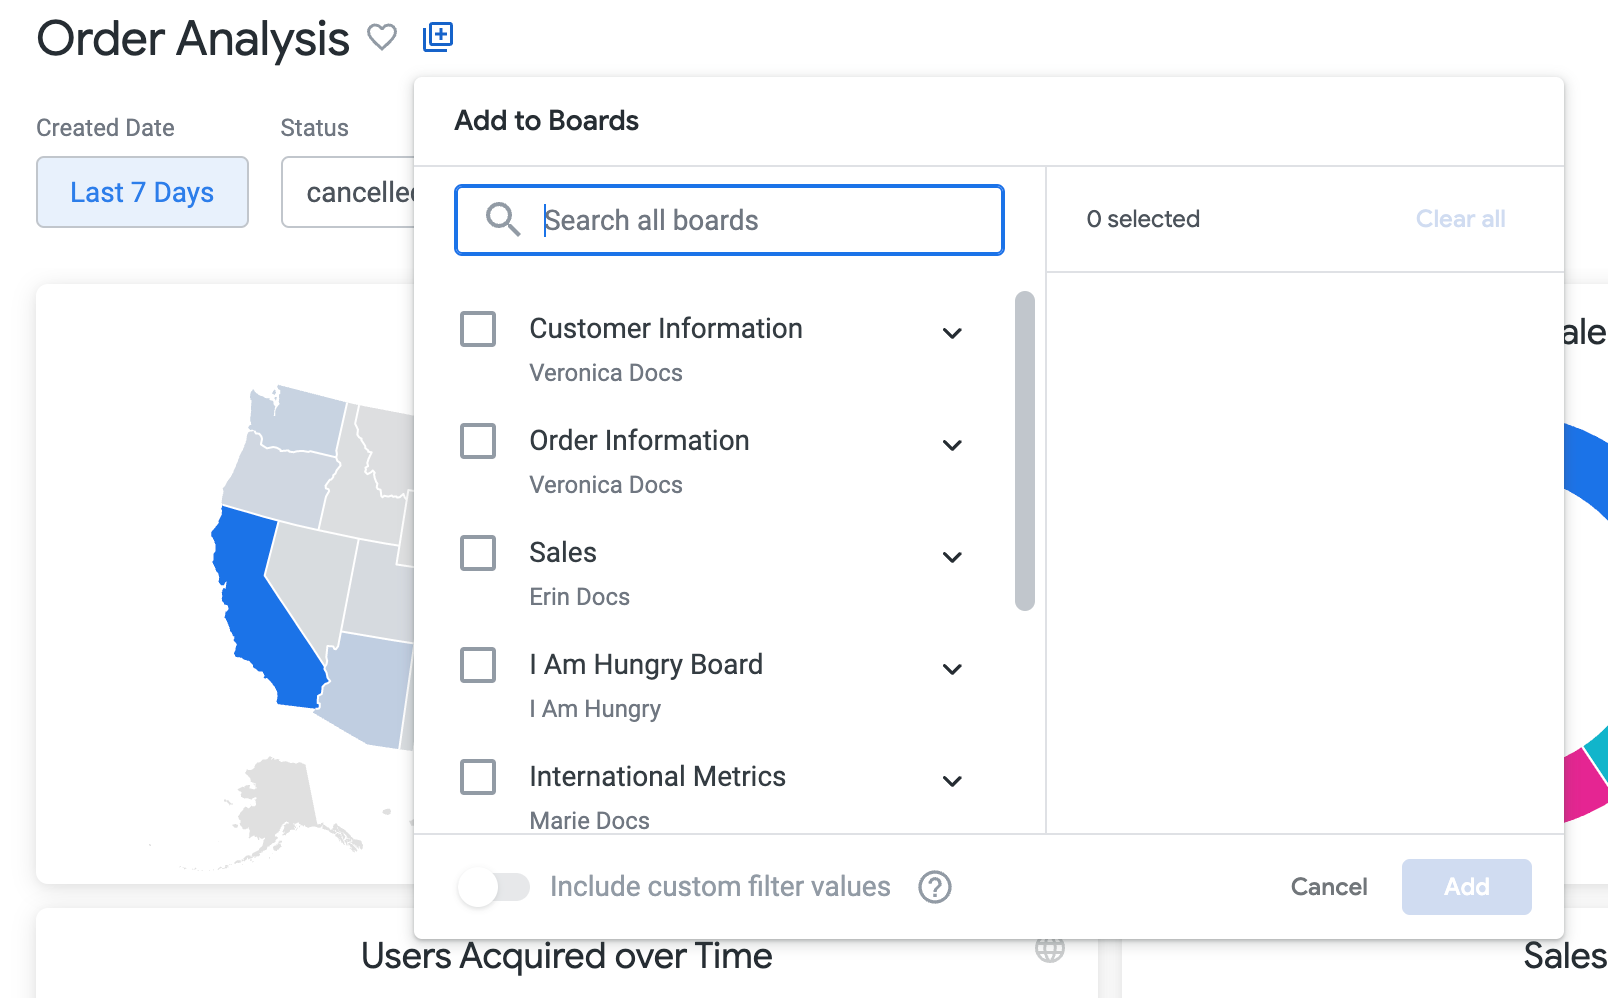Expand the I Am Hungry Board chevron
1608x998 pixels.
pyautogui.click(x=952, y=669)
